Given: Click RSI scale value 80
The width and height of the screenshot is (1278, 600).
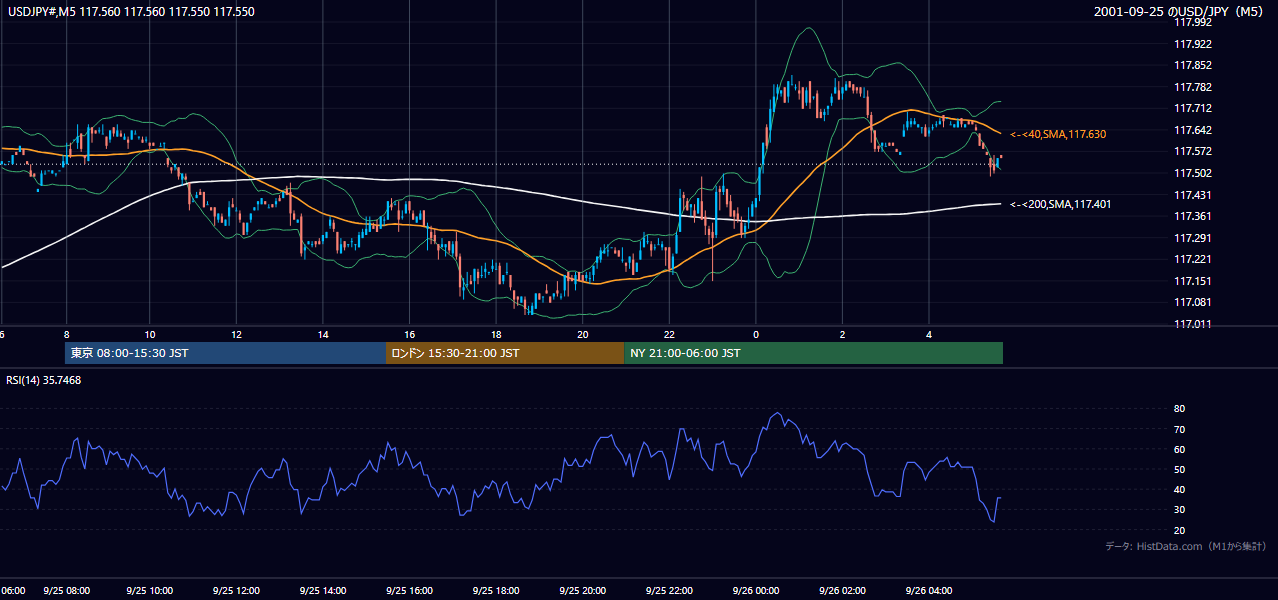Looking at the screenshot, I should [1180, 409].
